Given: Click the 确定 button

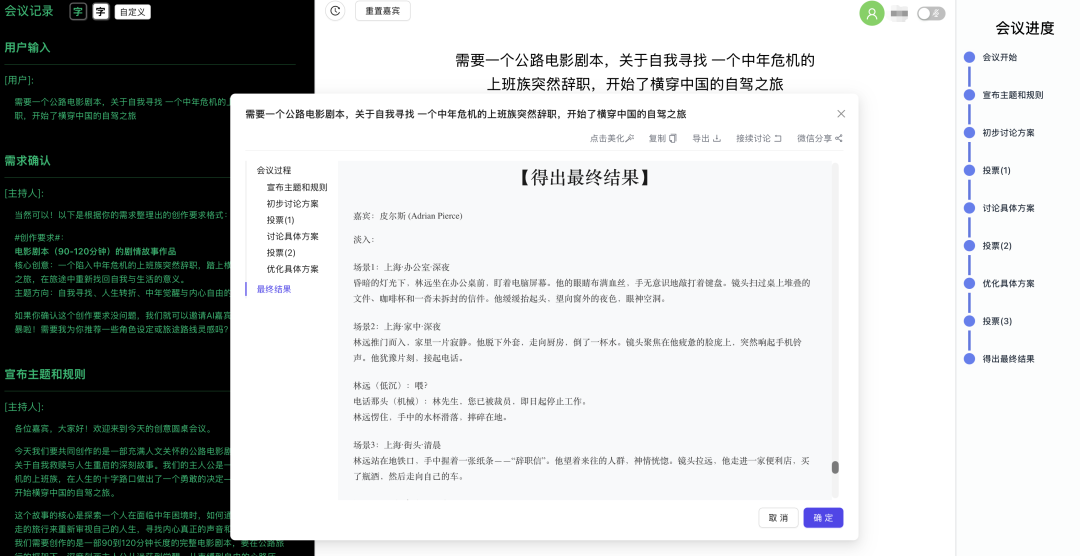Looking at the screenshot, I should coord(823,518).
